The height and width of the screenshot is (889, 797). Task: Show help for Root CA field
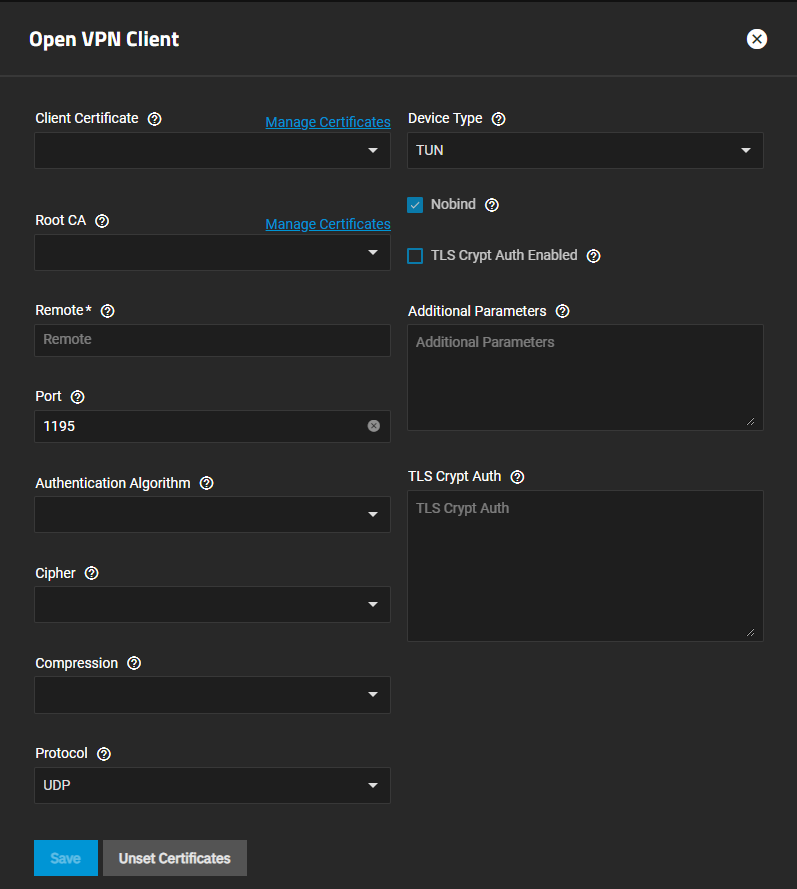102,221
